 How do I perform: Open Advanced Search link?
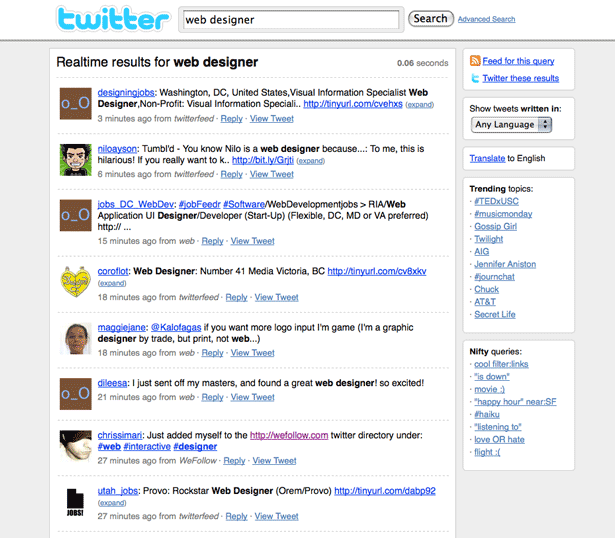tap(486, 19)
